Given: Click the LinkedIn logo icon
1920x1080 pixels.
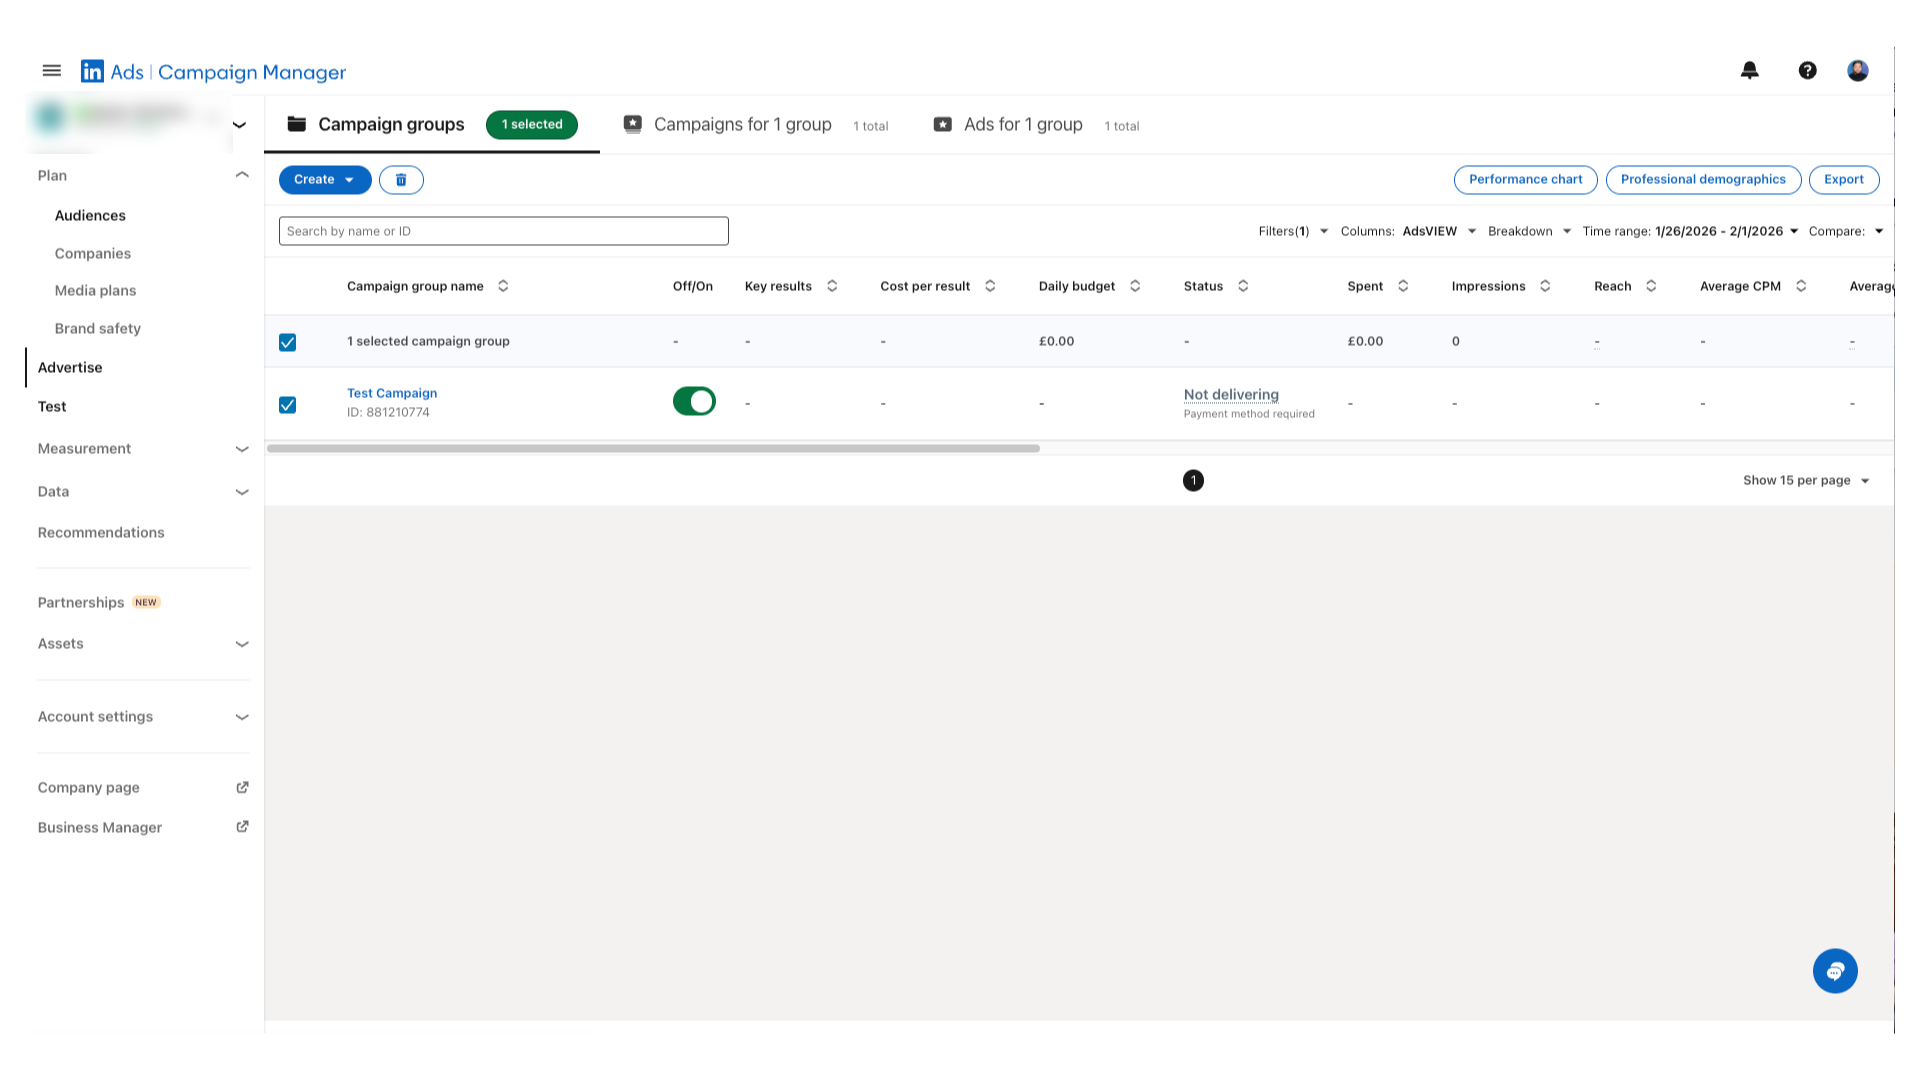Looking at the screenshot, I should click(92, 71).
